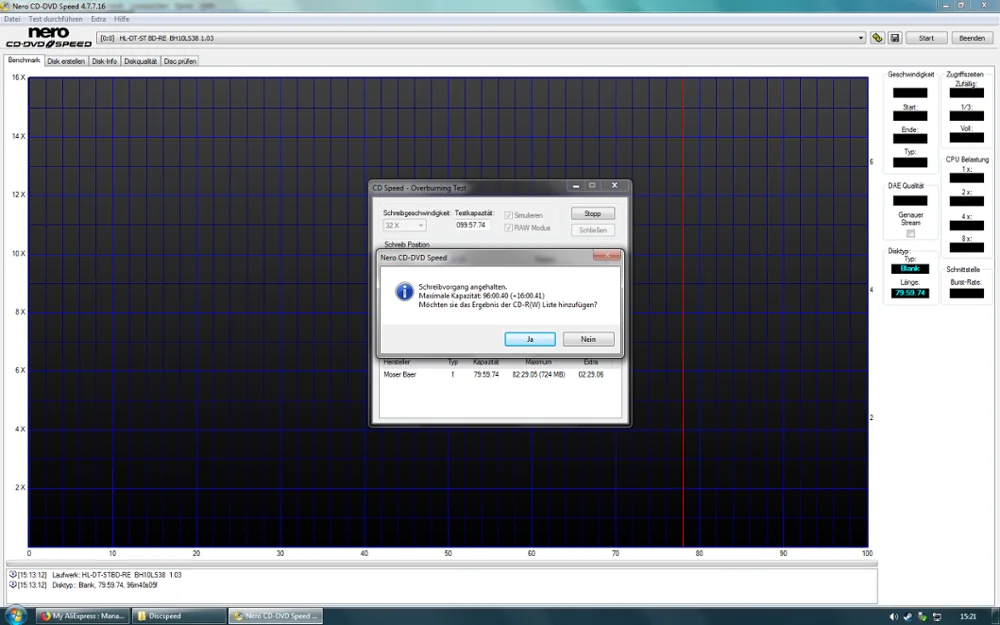This screenshot has width=1000, height=625.
Task: Click the Moser Baer entry in the results list
Action: 400,375
